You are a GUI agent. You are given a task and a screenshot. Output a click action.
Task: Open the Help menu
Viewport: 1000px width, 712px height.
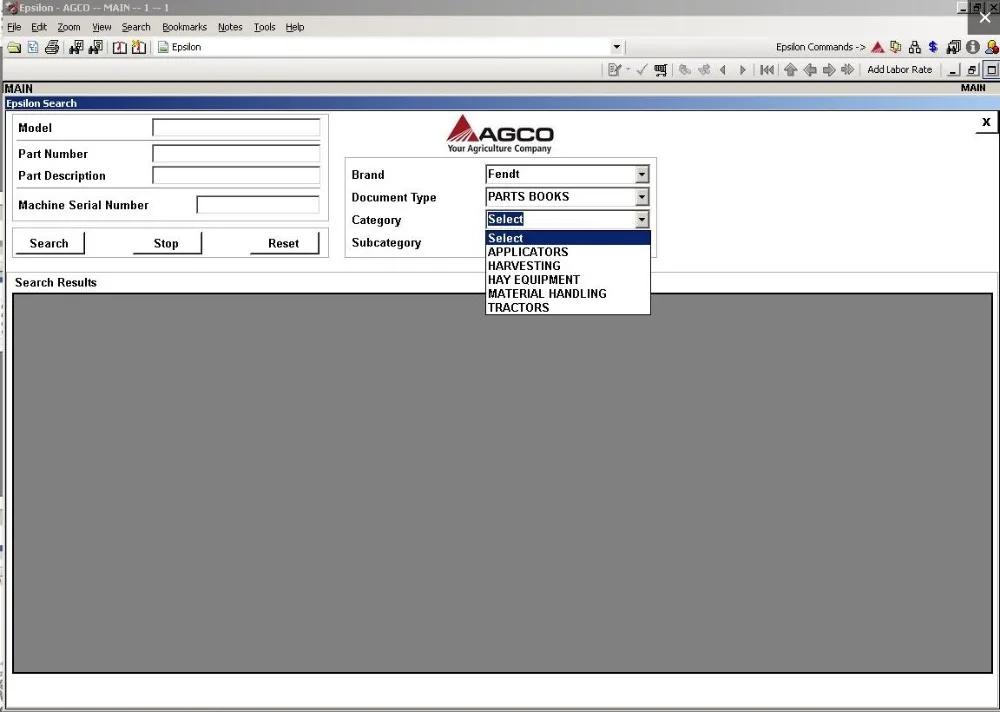tap(295, 27)
